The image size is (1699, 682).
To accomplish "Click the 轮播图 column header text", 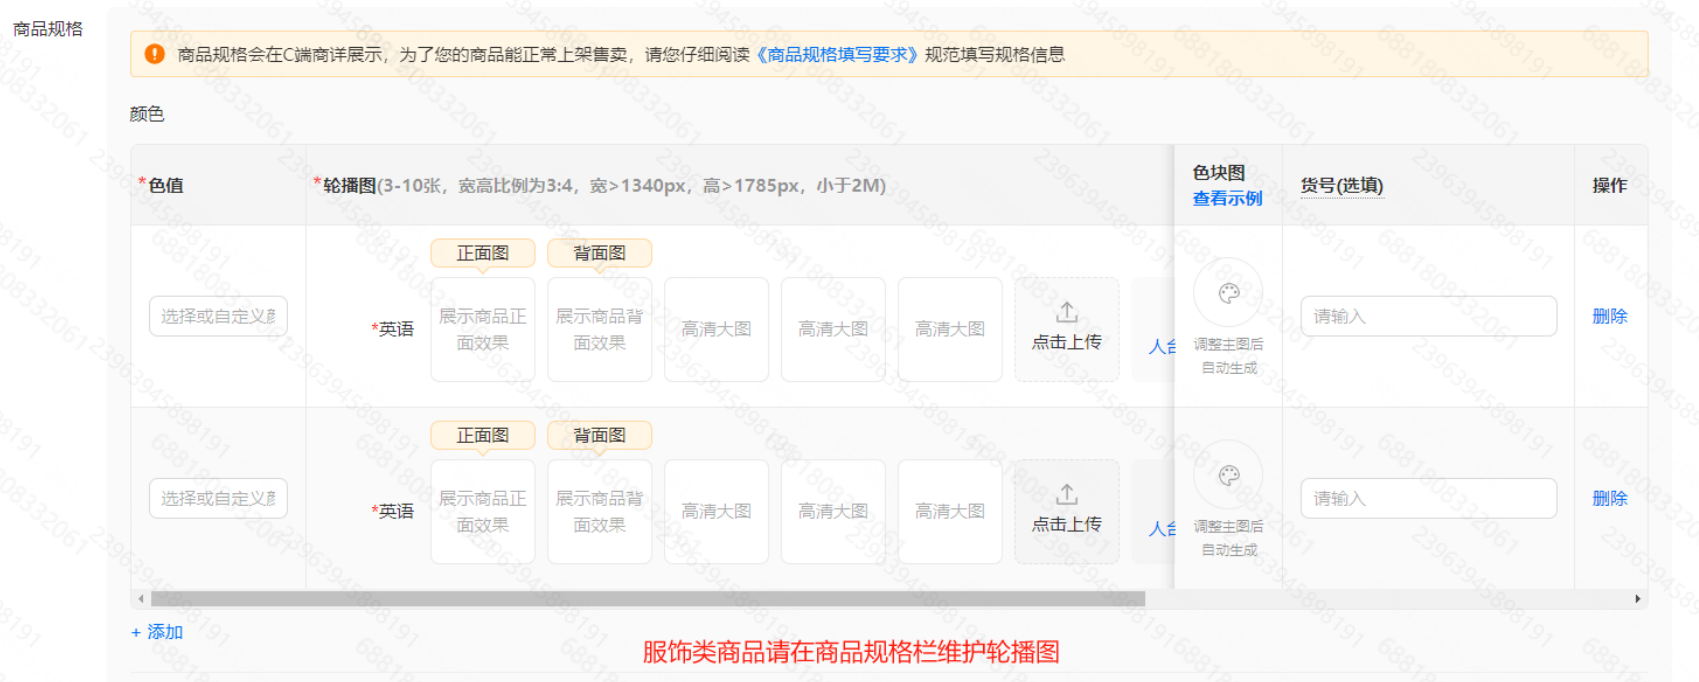I will (349, 185).
